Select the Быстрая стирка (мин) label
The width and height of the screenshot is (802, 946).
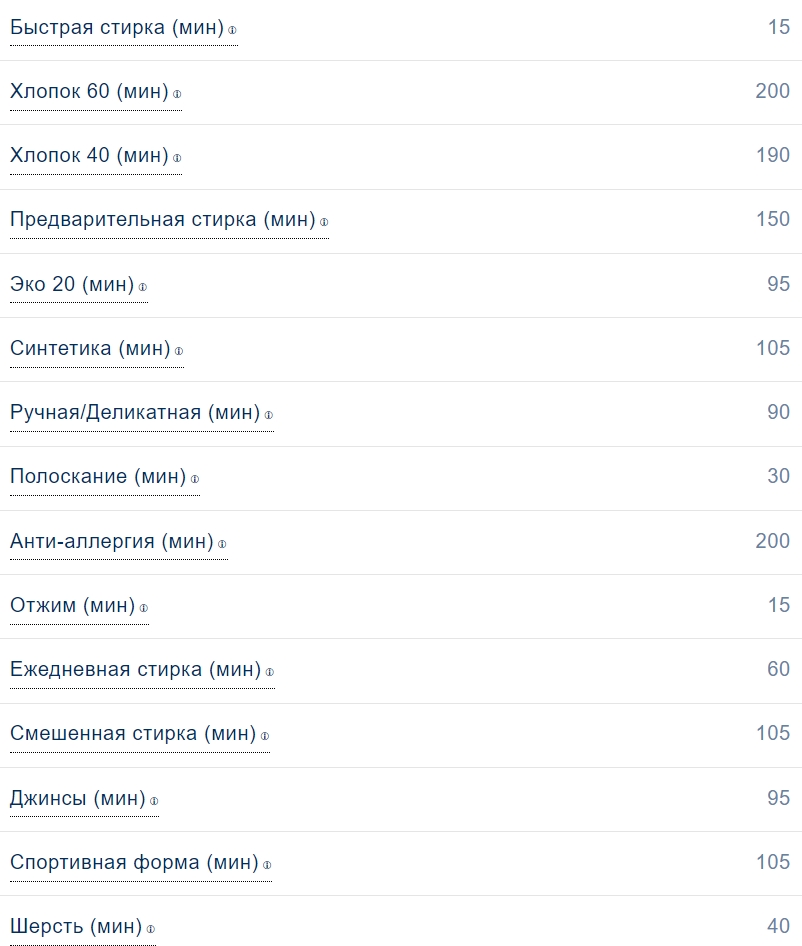(x=117, y=27)
